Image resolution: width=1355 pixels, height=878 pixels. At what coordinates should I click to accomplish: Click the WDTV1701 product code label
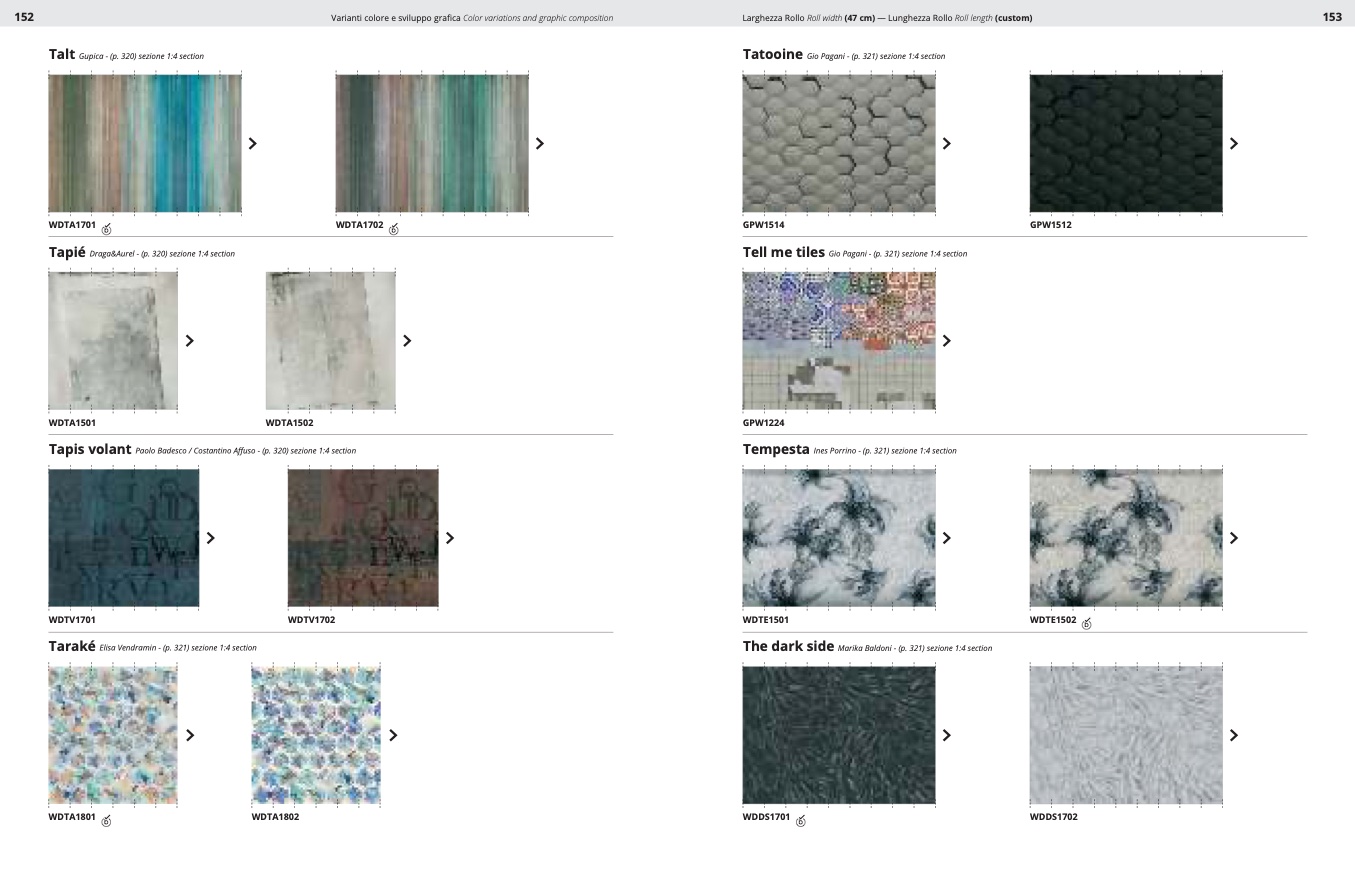pyautogui.click(x=72, y=620)
